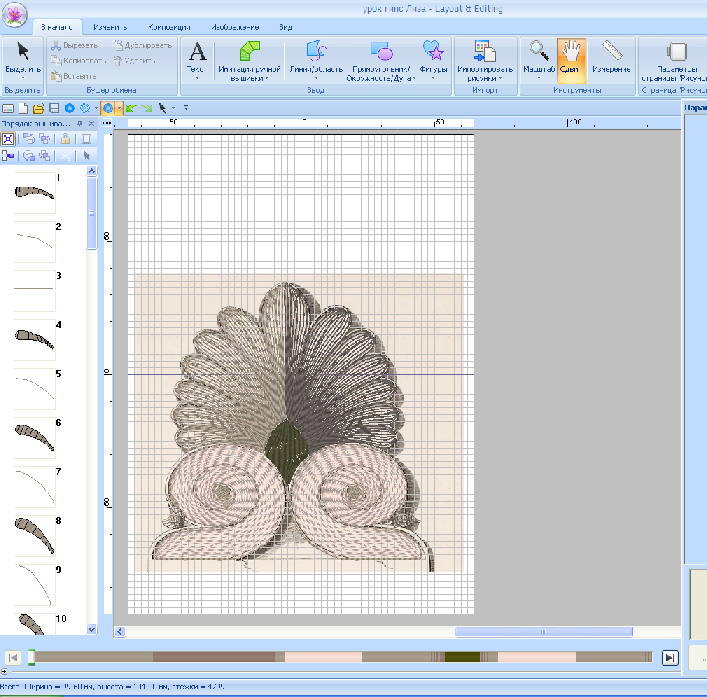The height and width of the screenshot is (697, 707).
Task: Jump to the end of stitch simulator
Action: click(670, 657)
